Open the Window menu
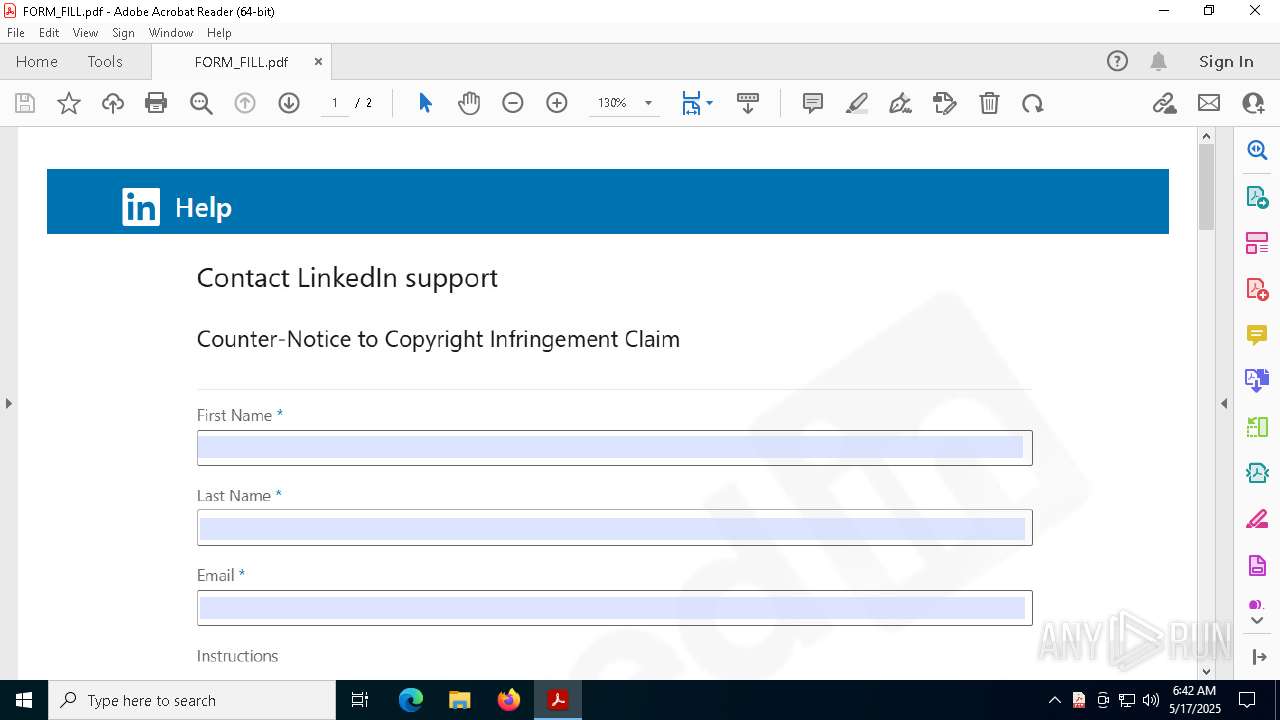Viewport: 1280px width, 720px height. tap(171, 32)
